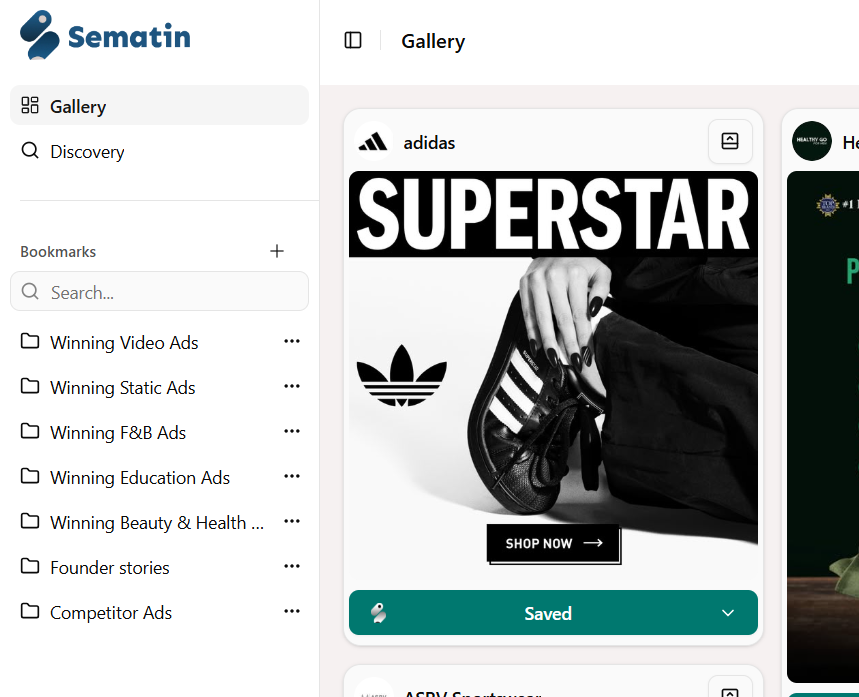Open options for Winning Video Ads
Viewport: 859px width, 697px height.
coord(291,342)
